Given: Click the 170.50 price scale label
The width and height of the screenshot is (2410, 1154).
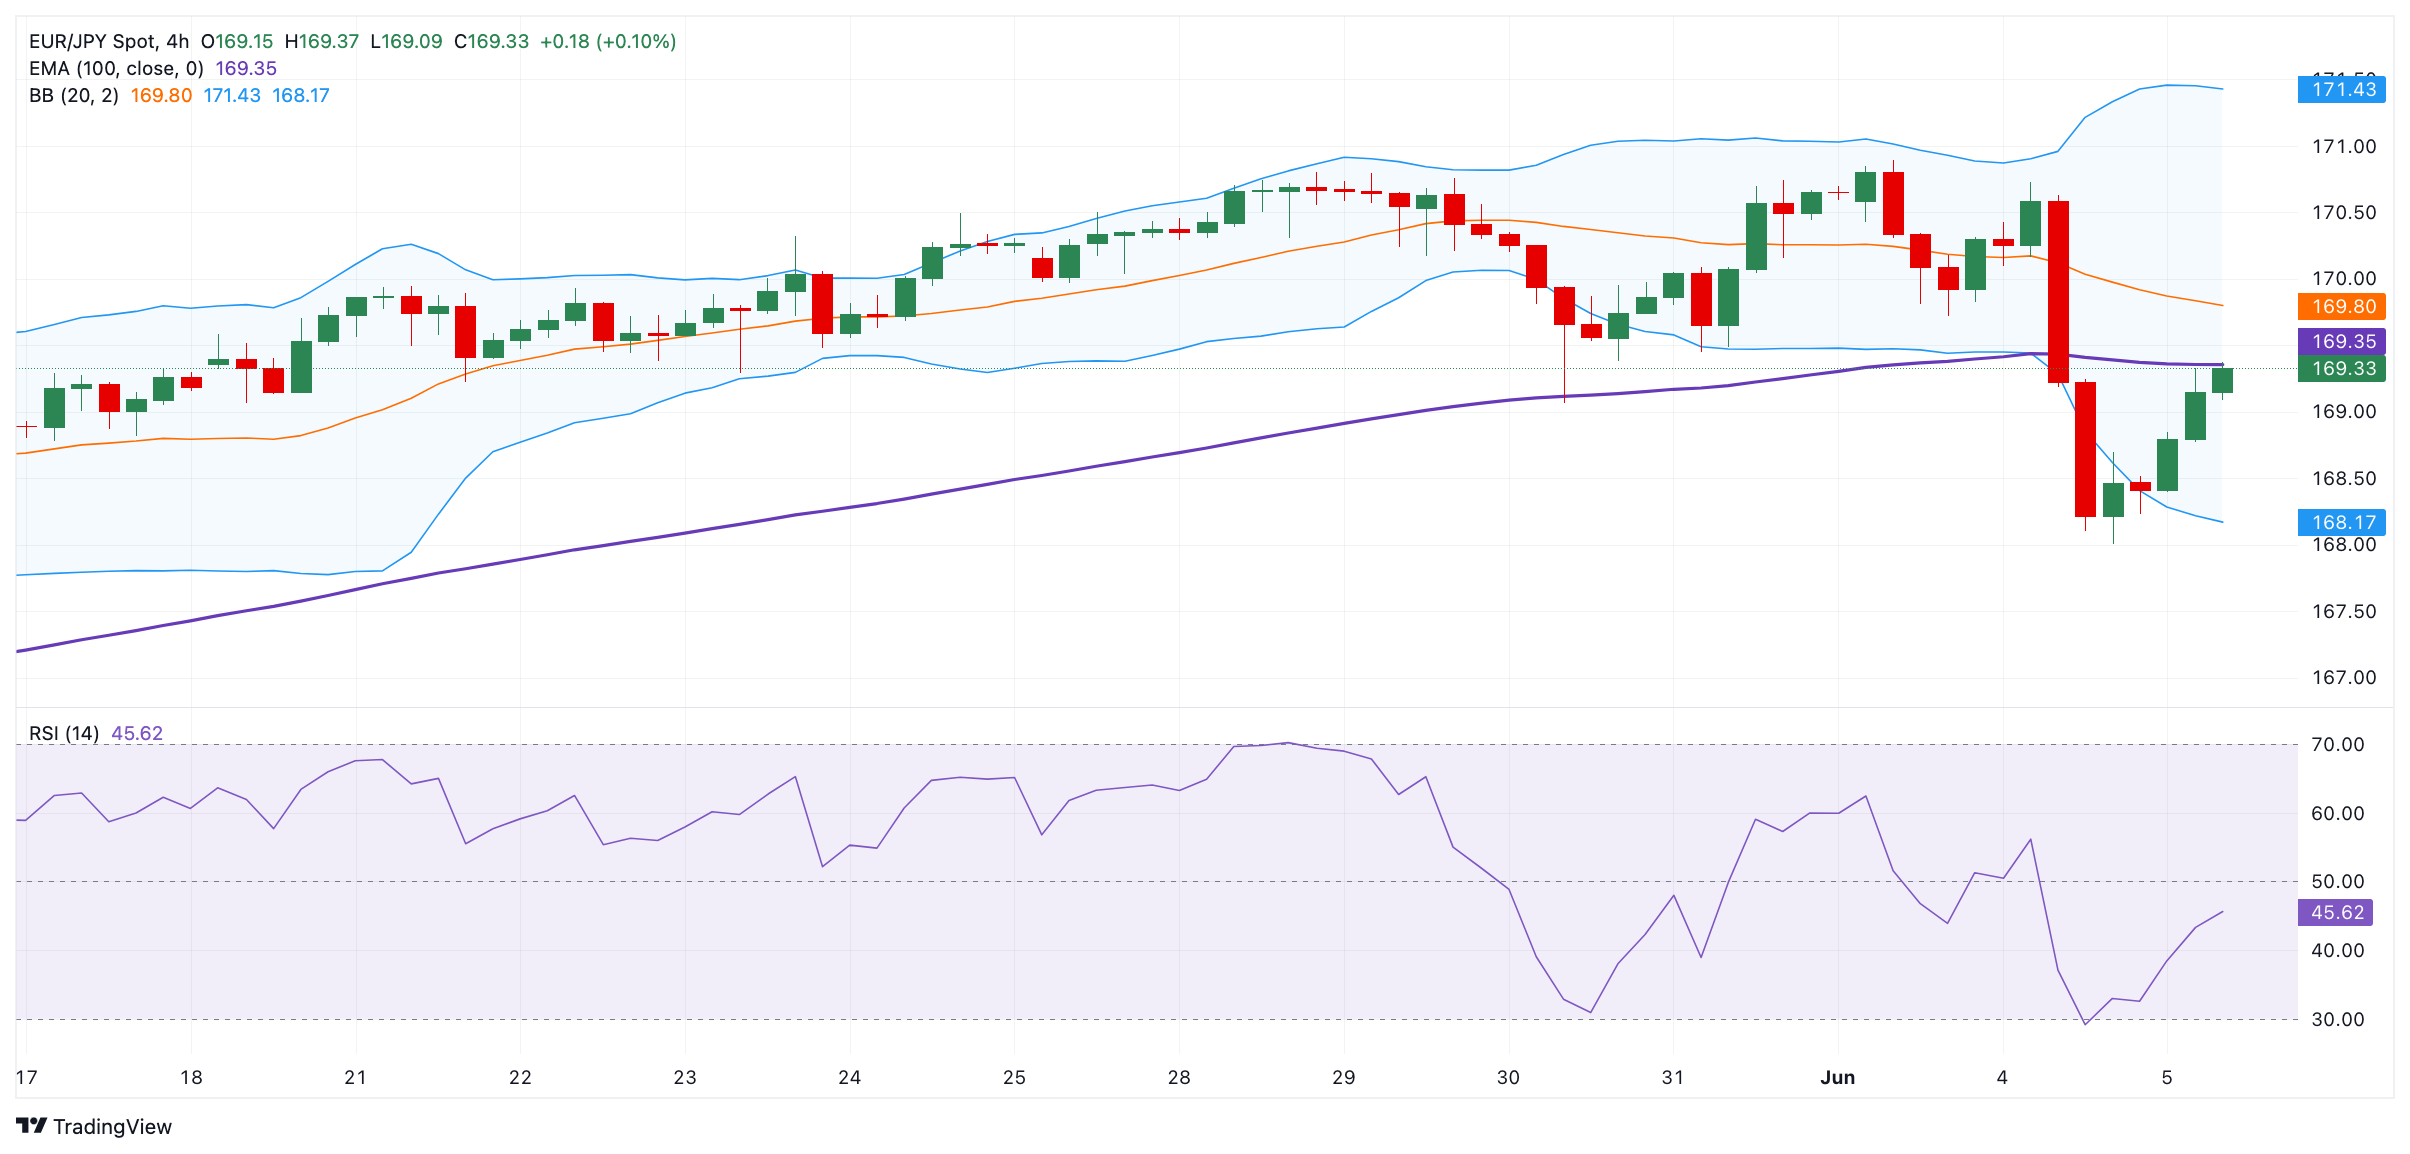Looking at the screenshot, I should (2344, 212).
